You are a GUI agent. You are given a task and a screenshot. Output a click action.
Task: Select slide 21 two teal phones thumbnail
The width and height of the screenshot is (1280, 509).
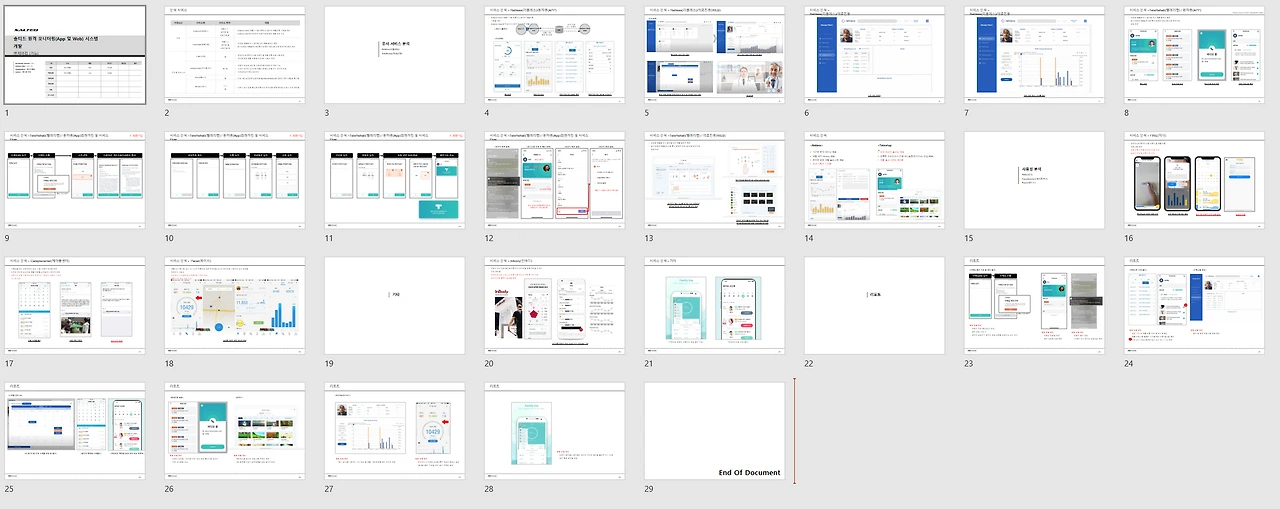(x=714, y=305)
